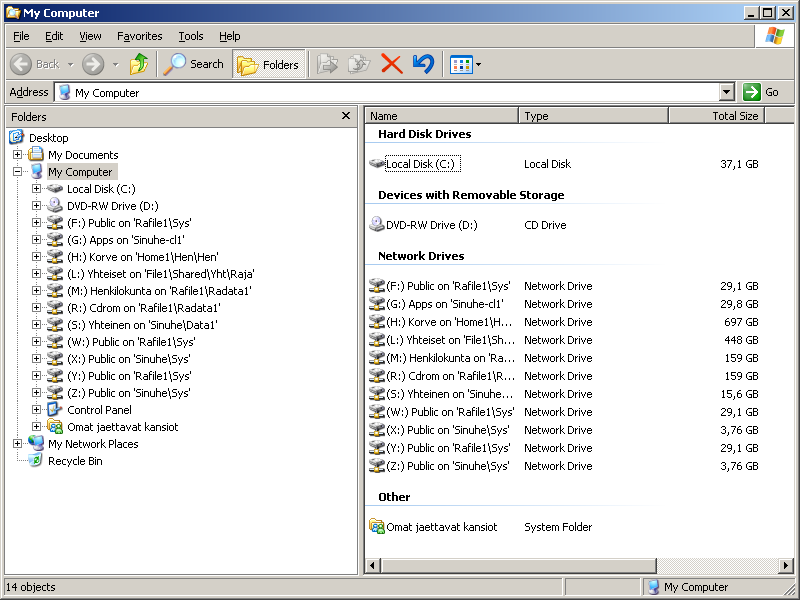800x600 pixels.
Task: Click DVD-RW Drive (D:) icon in tree
Action: (55, 206)
